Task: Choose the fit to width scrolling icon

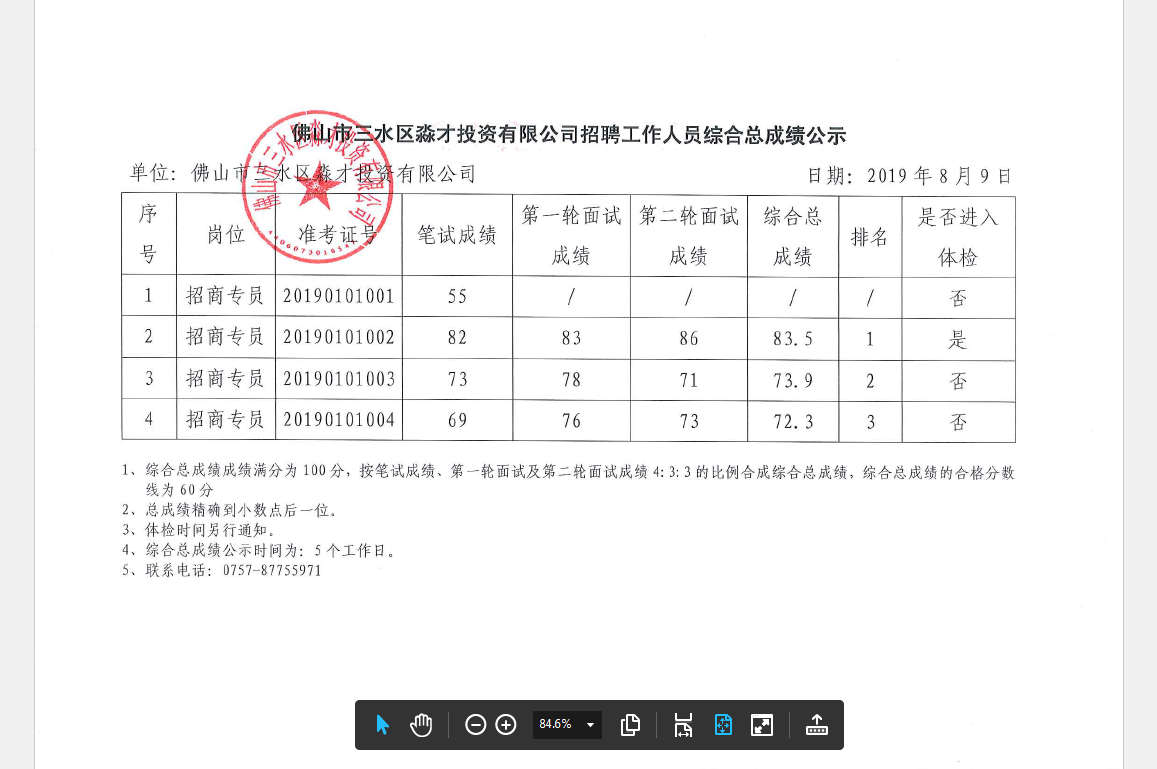Action: pyautogui.click(x=683, y=725)
